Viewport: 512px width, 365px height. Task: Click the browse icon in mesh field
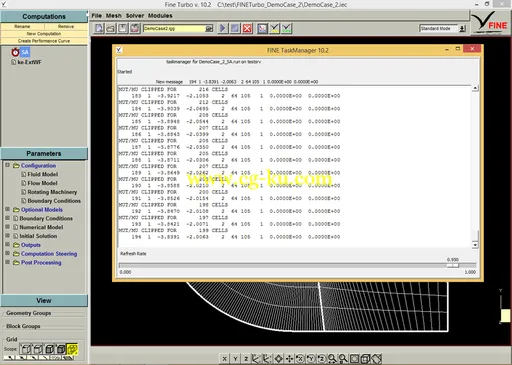click(209, 28)
